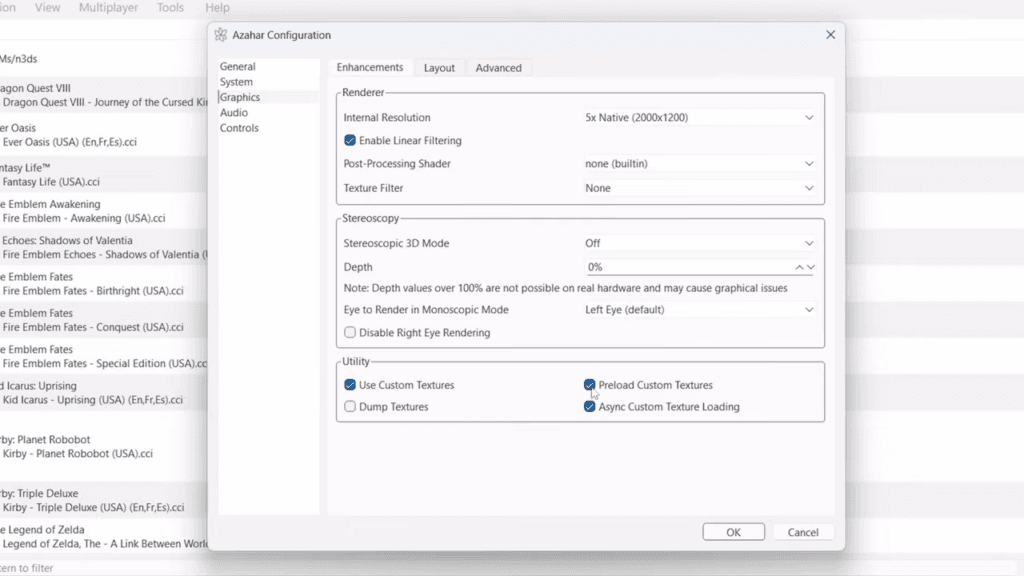The height and width of the screenshot is (576, 1024).
Task: Select Fire Emblem Fates - Special Edition entry
Action: click(x=103, y=357)
